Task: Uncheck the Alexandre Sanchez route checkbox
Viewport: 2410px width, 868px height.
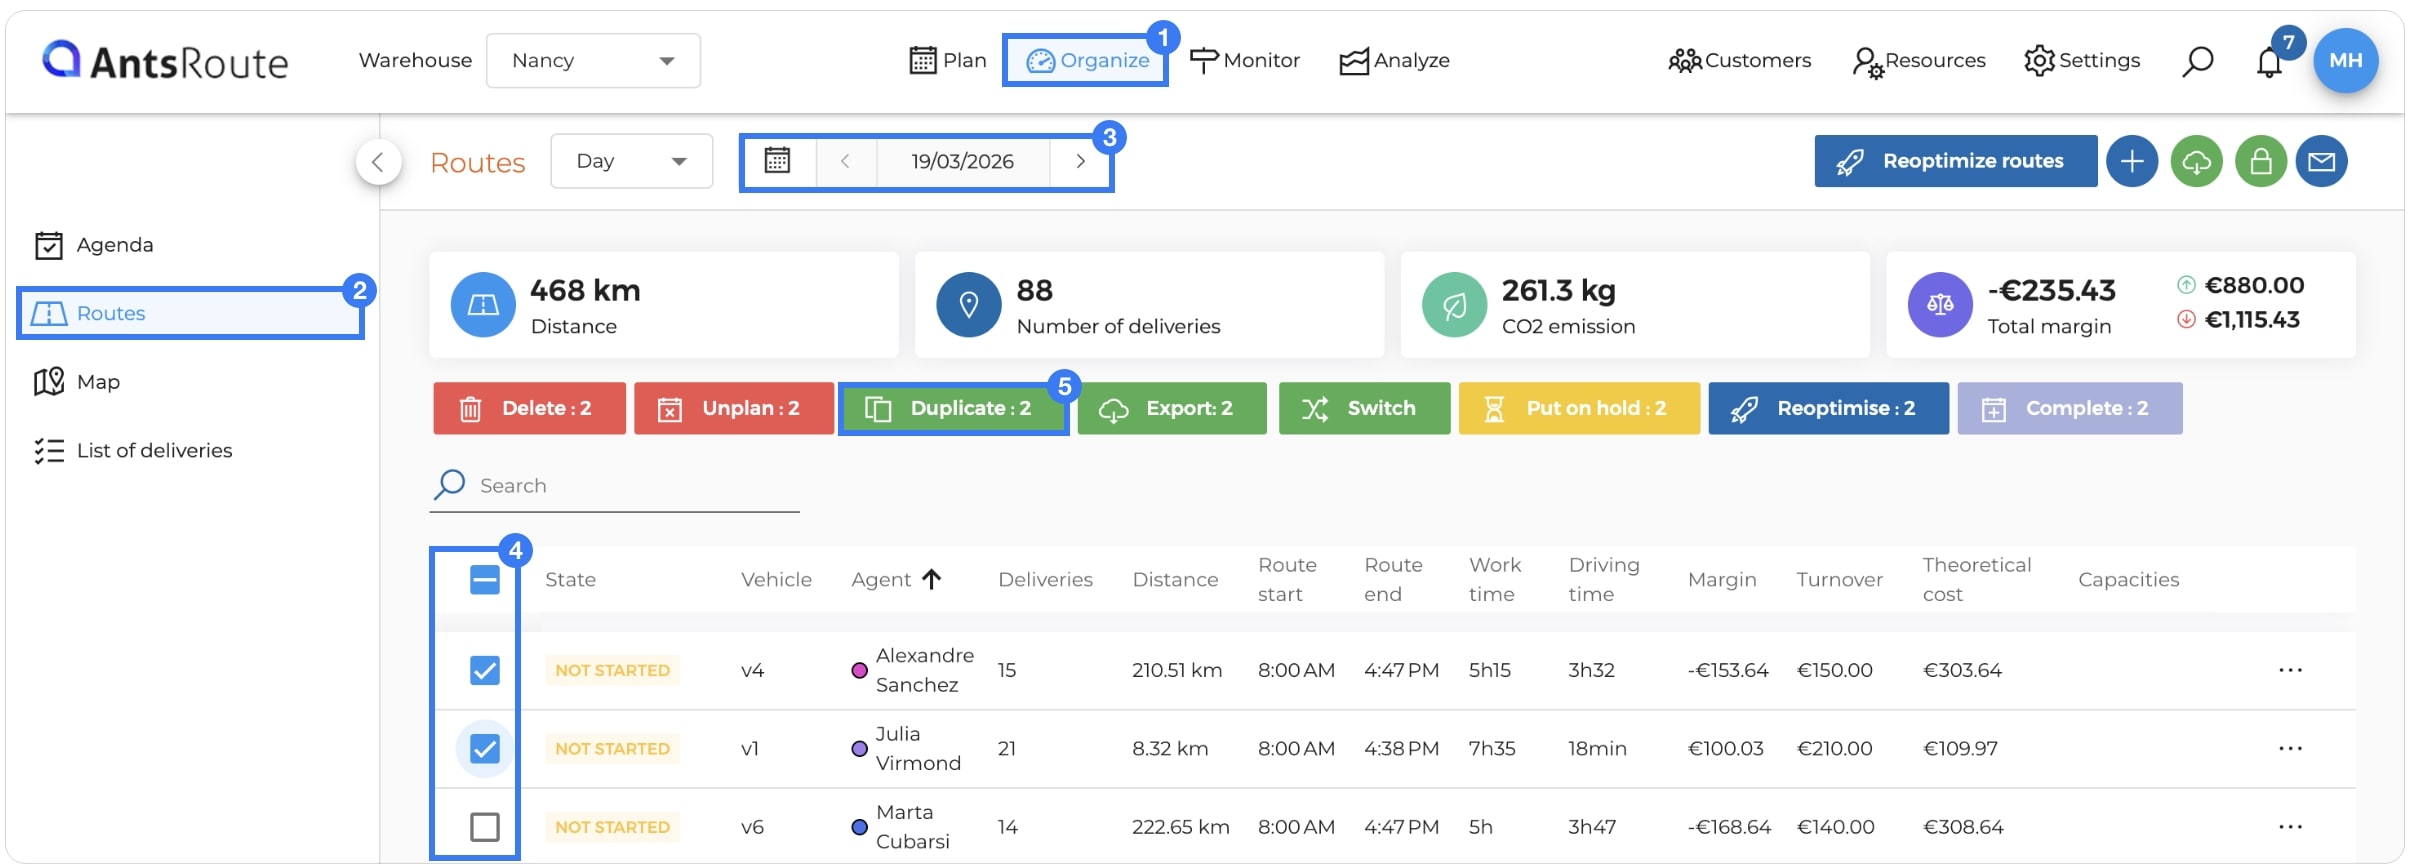Action: click(x=485, y=670)
